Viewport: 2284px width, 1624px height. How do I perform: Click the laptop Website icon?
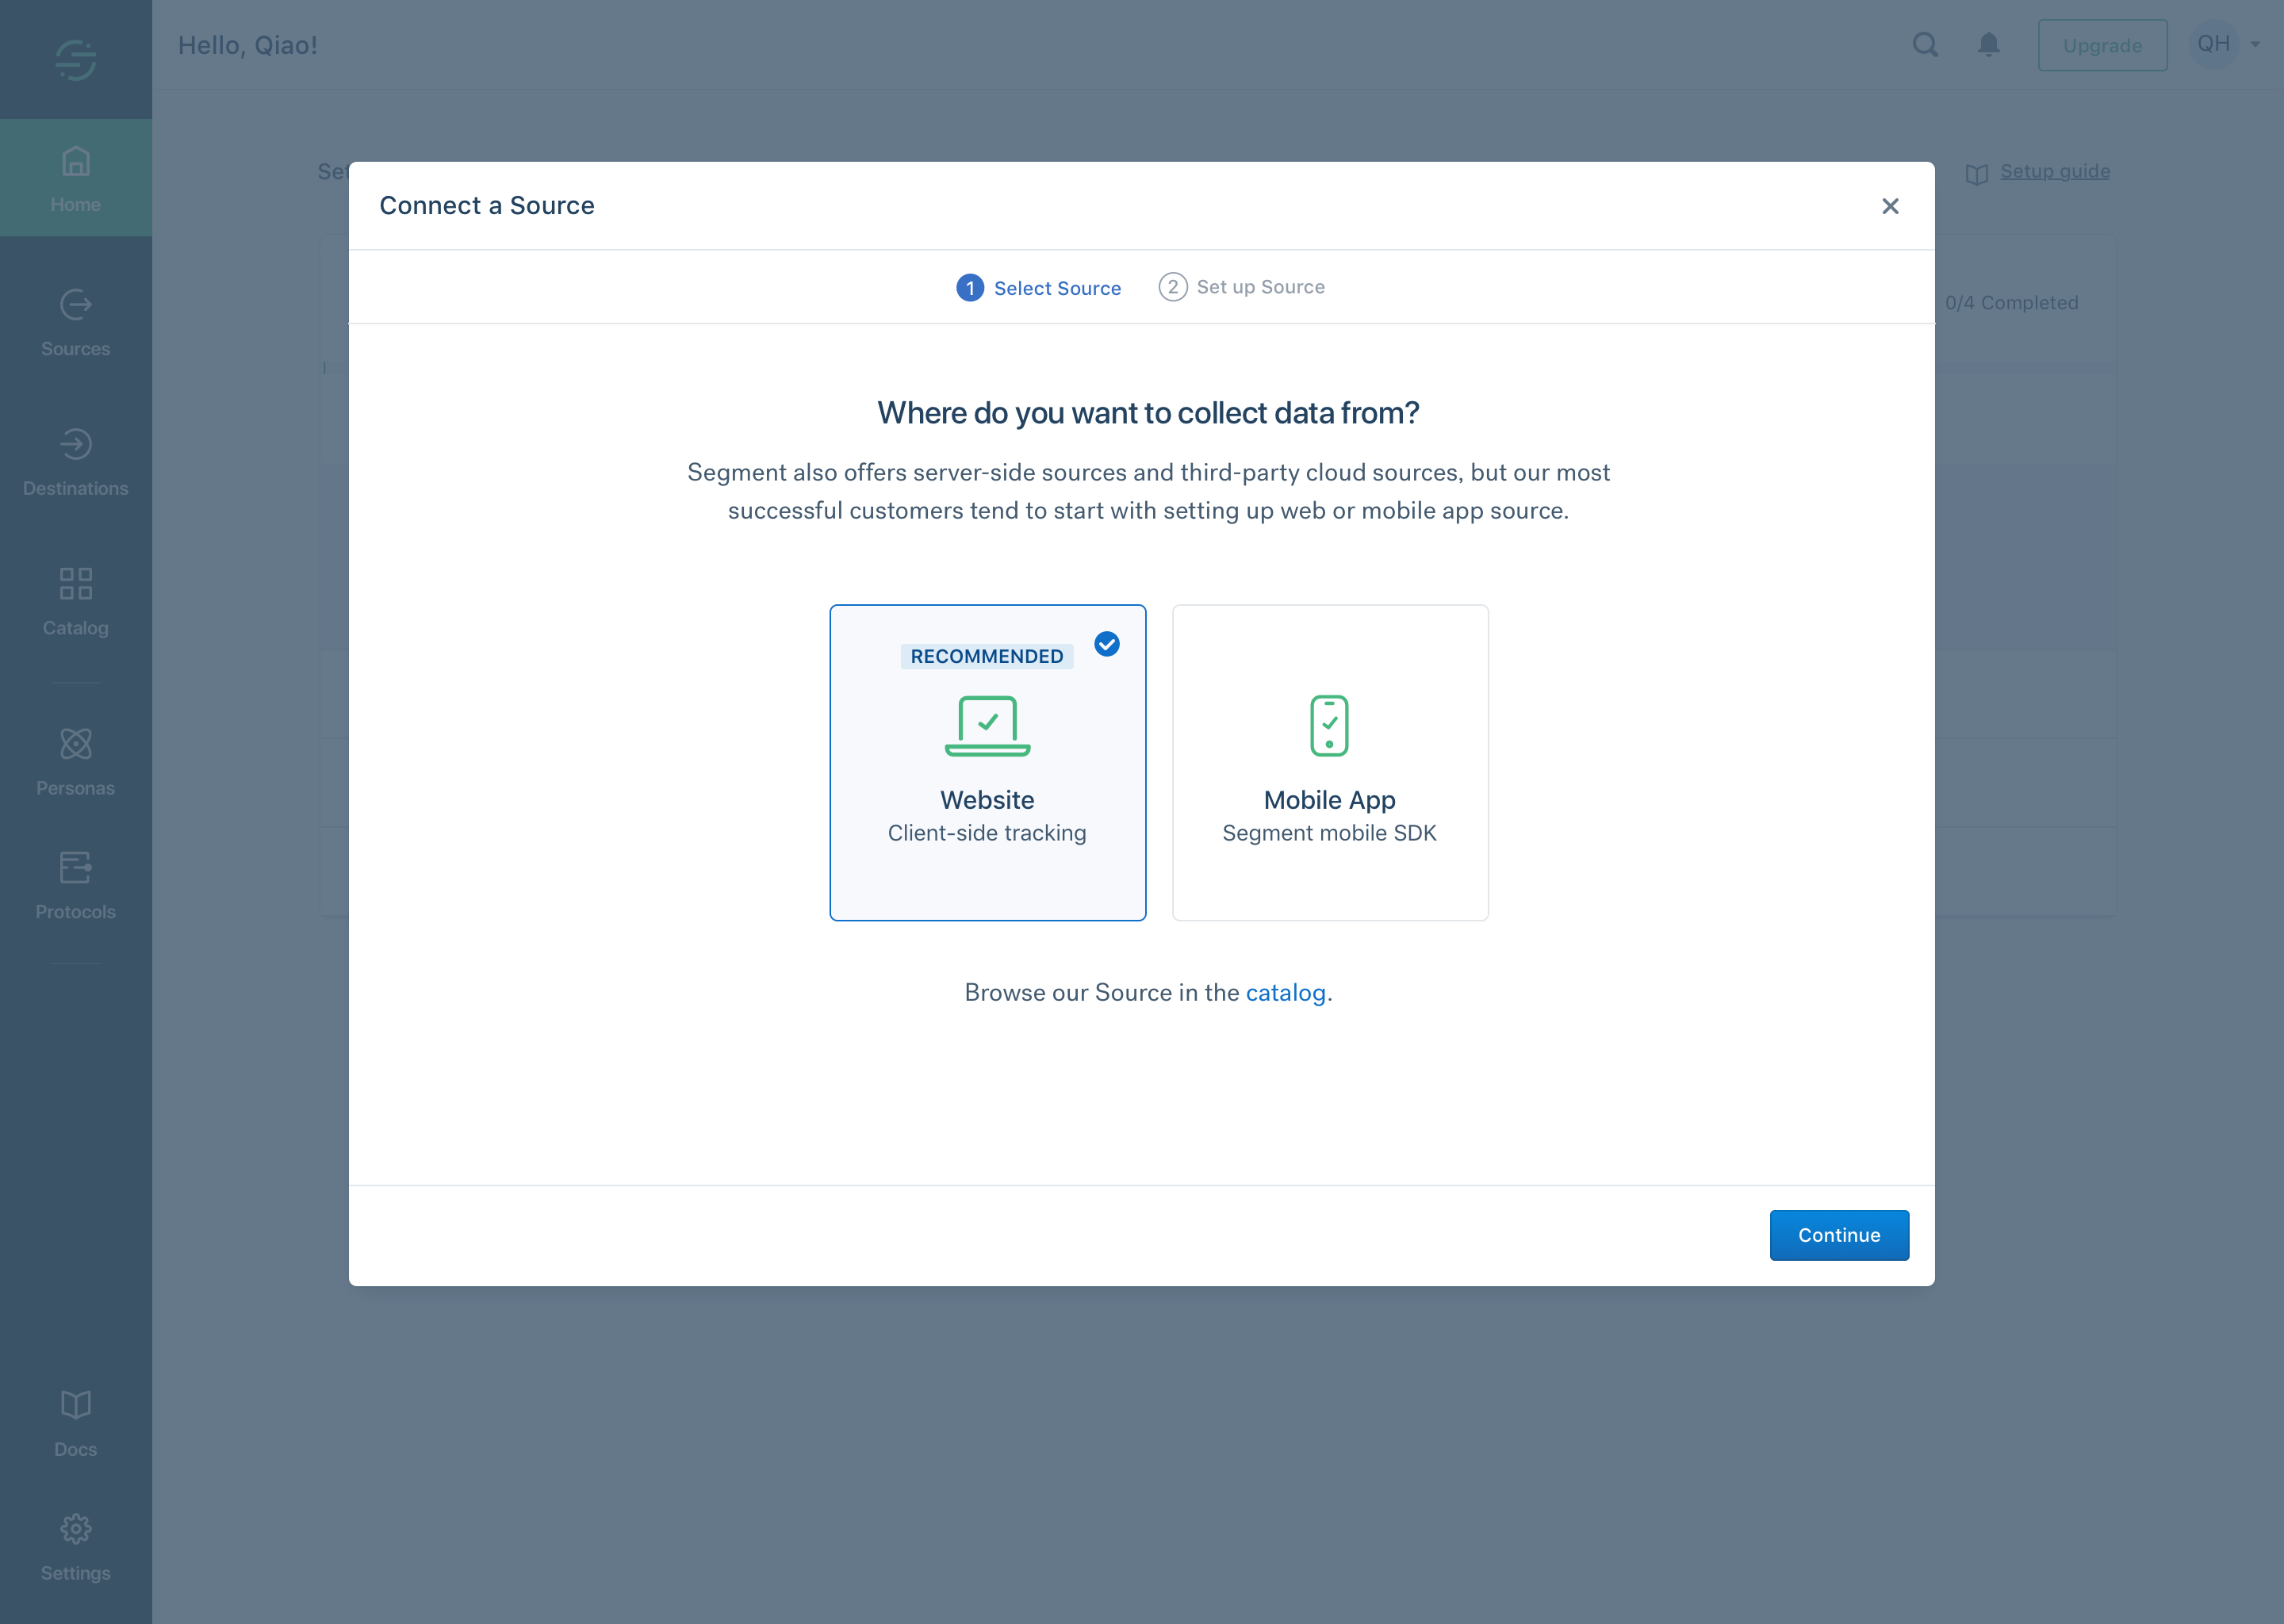[988, 726]
